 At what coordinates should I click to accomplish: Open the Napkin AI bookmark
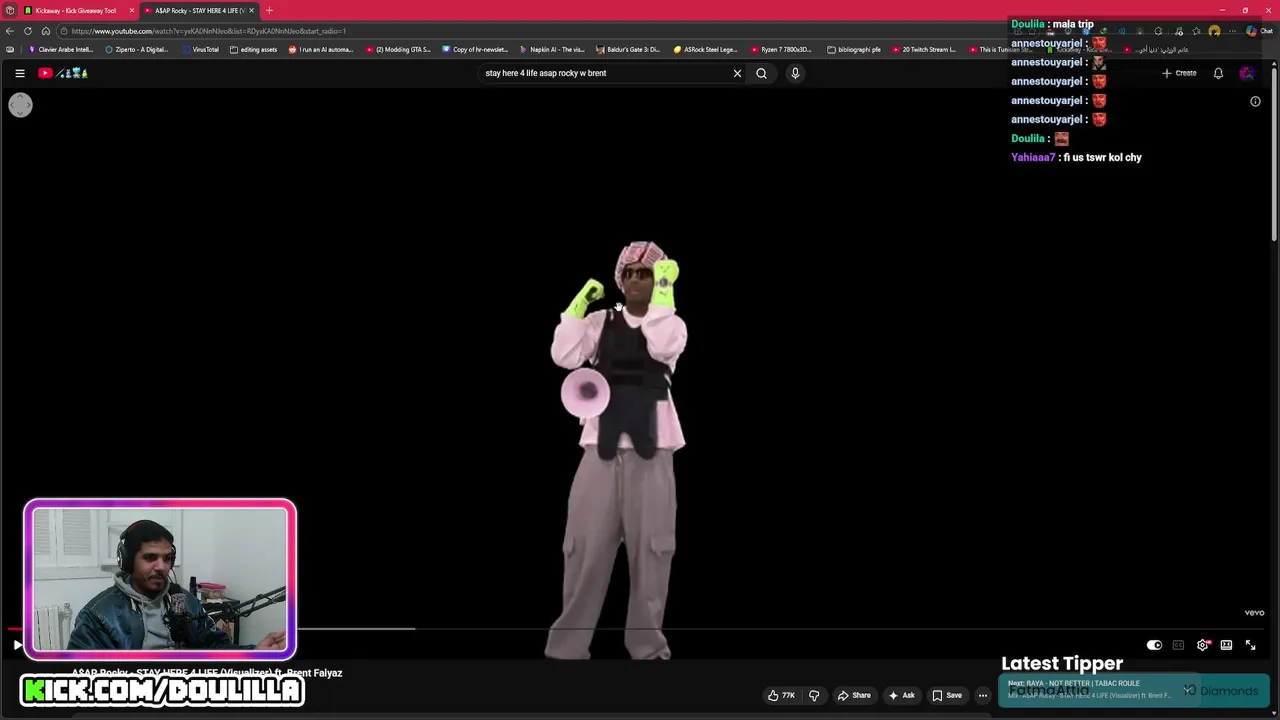(x=552, y=49)
